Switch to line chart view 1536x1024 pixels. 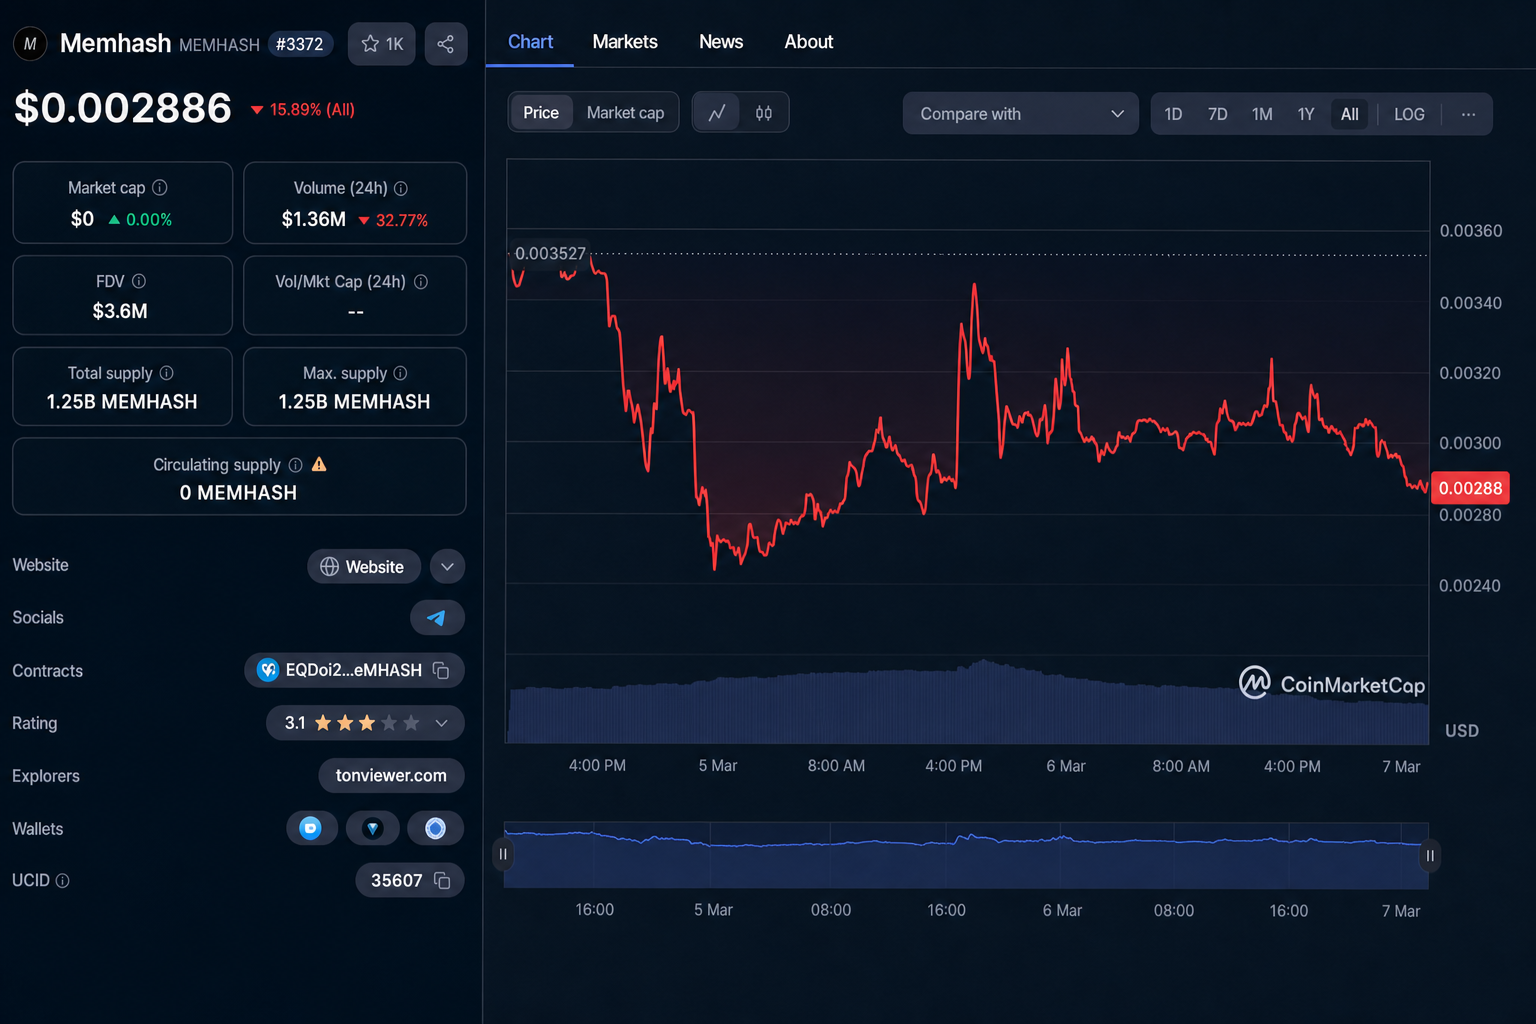click(x=717, y=113)
